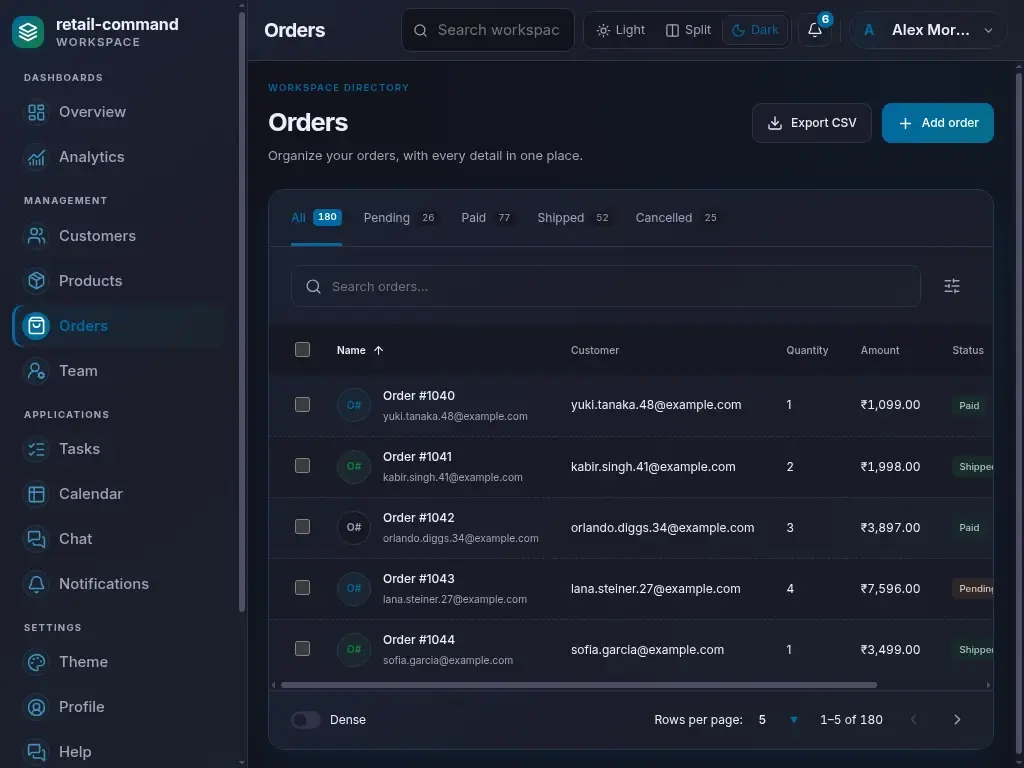Click the notification bell with badge 6
The image size is (1024, 768).
pyautogui.click(x=815, y=30)
